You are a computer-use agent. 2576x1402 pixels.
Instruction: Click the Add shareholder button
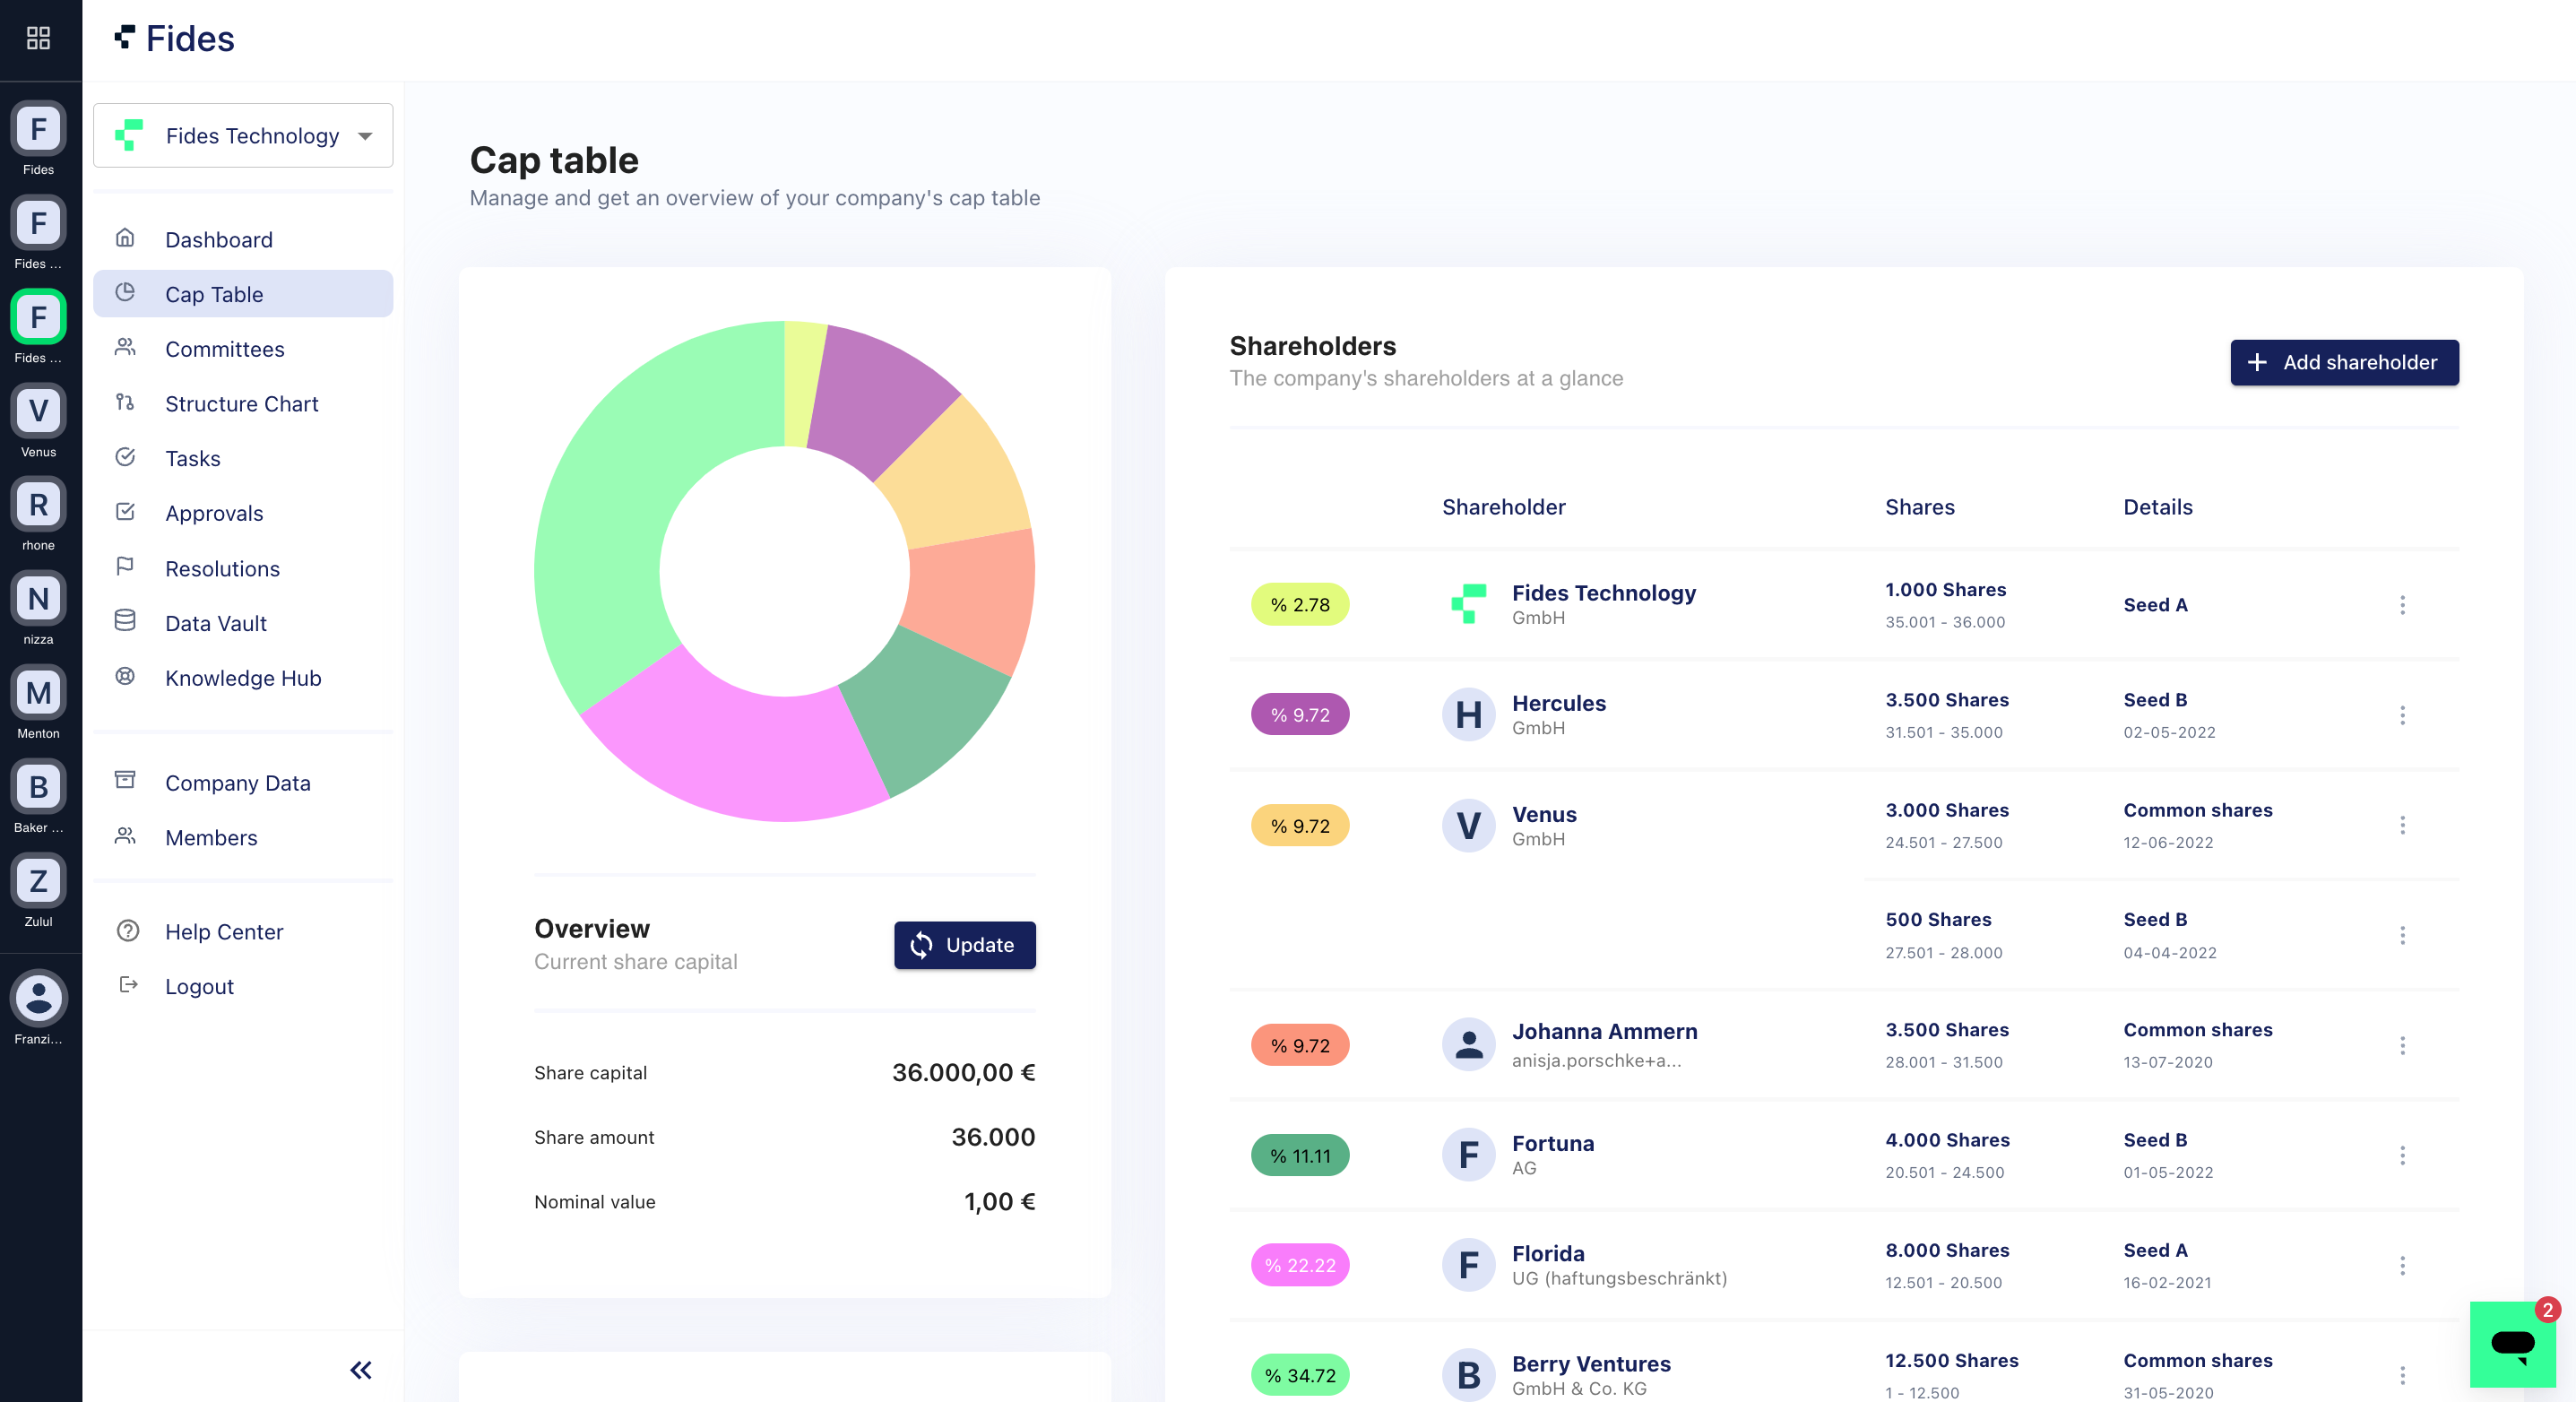(2343, 362)
